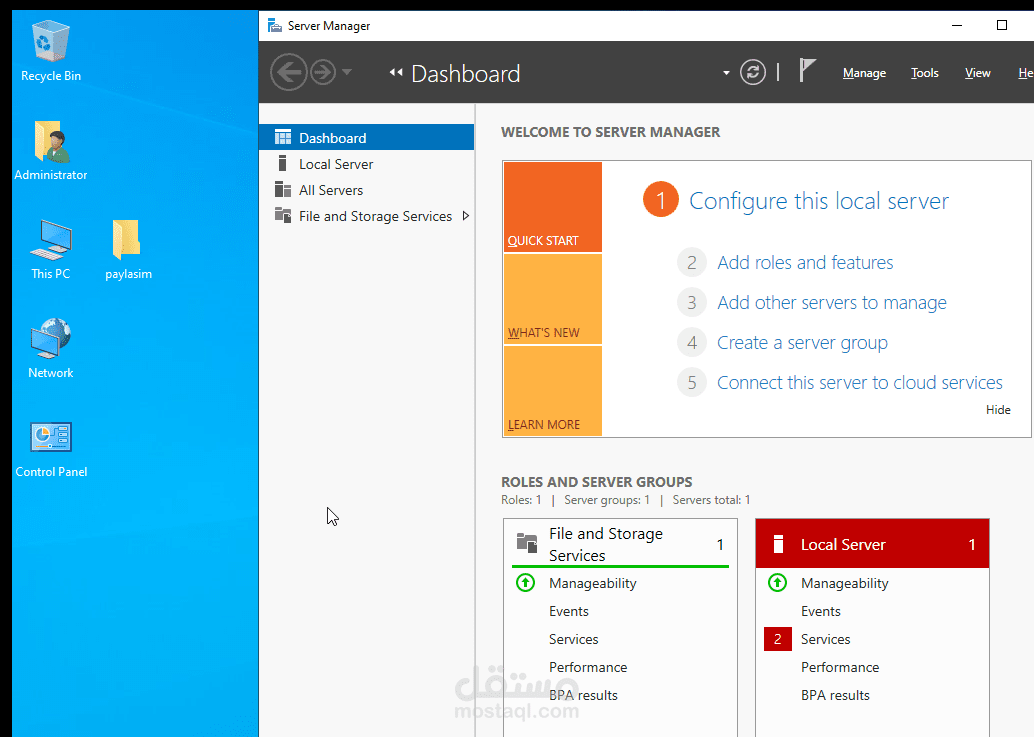Click Manageability in Local Server tile

click(x=844, y=583)
